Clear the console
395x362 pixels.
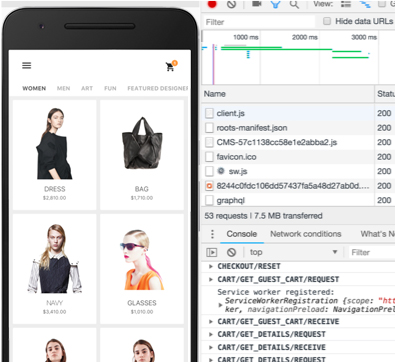click(231, 252)
